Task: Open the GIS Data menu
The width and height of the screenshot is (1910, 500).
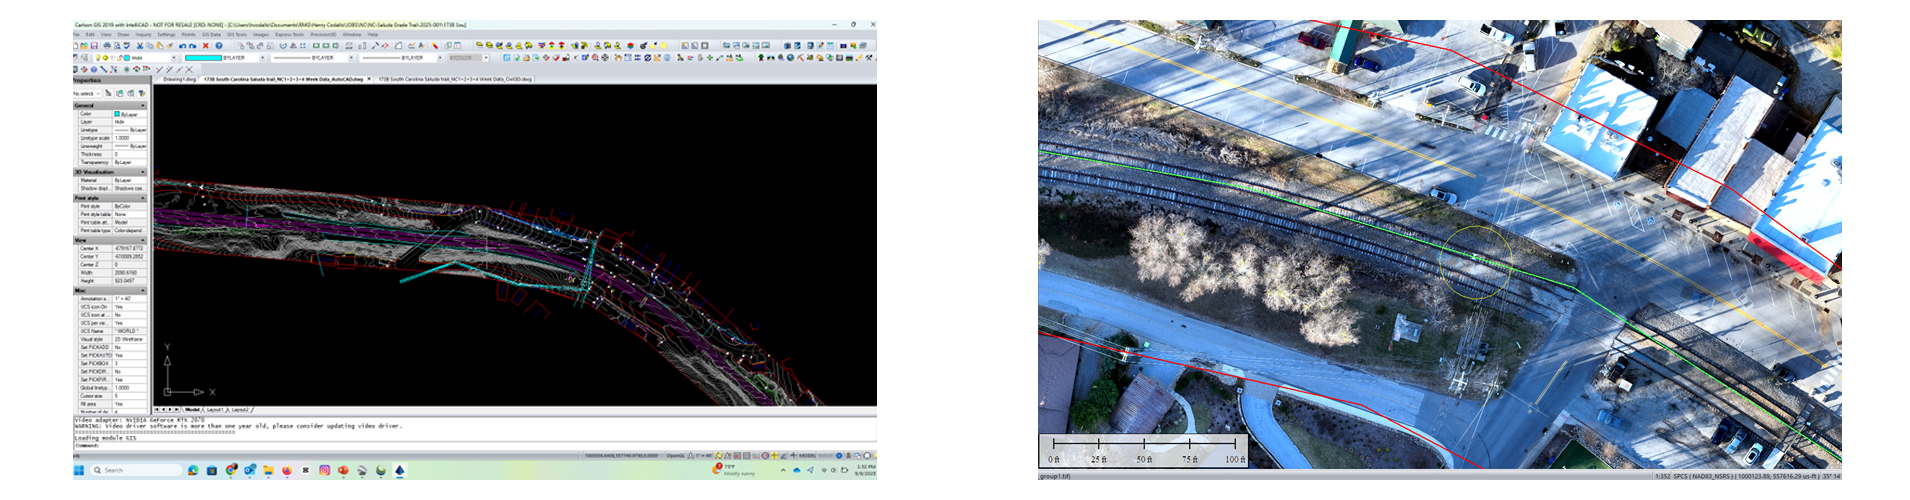Action: pos(211,34)
